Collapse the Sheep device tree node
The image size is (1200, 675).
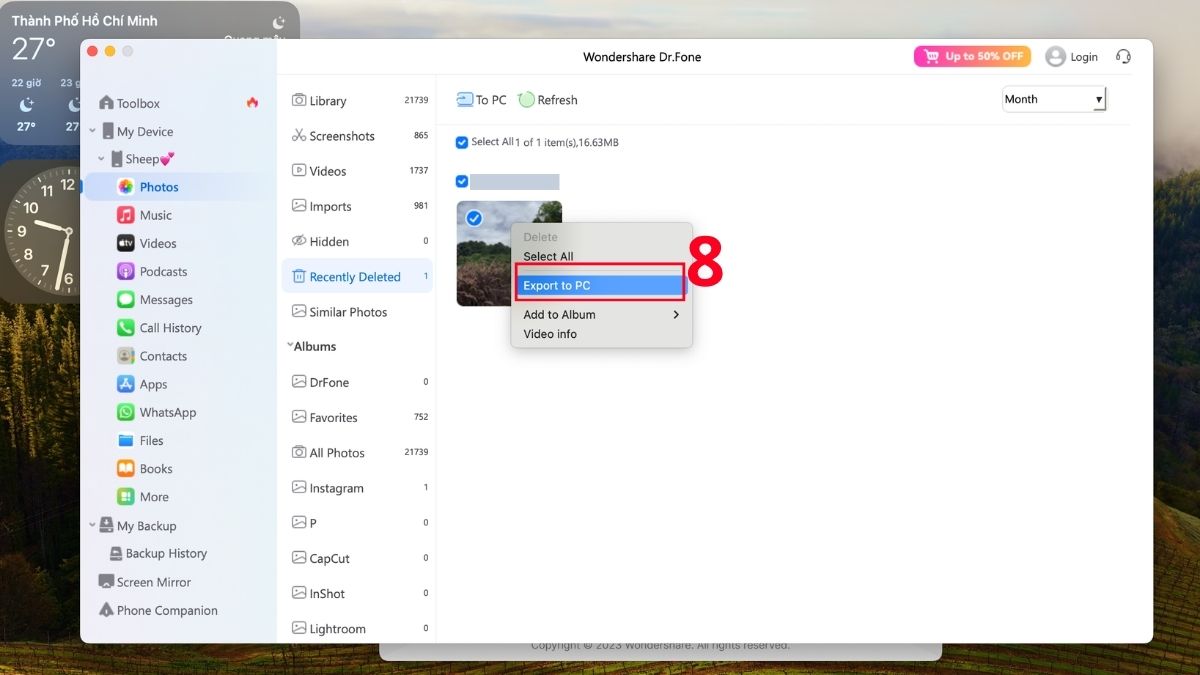(x=101, y=159)
